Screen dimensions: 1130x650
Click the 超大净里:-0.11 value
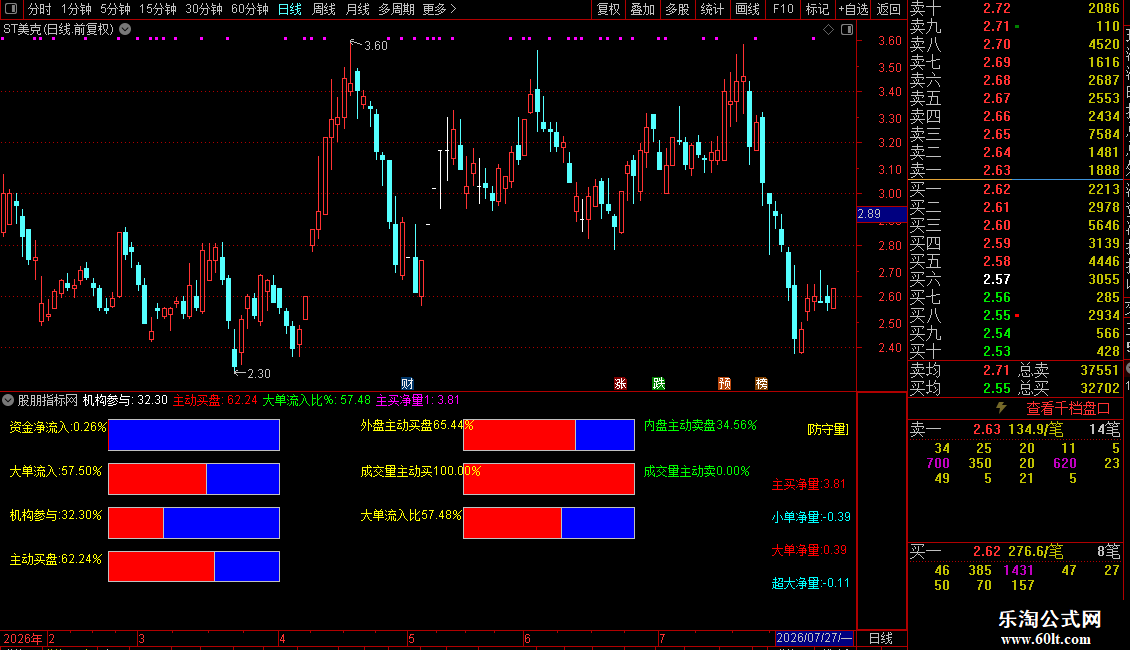click(x=811, y=583)
